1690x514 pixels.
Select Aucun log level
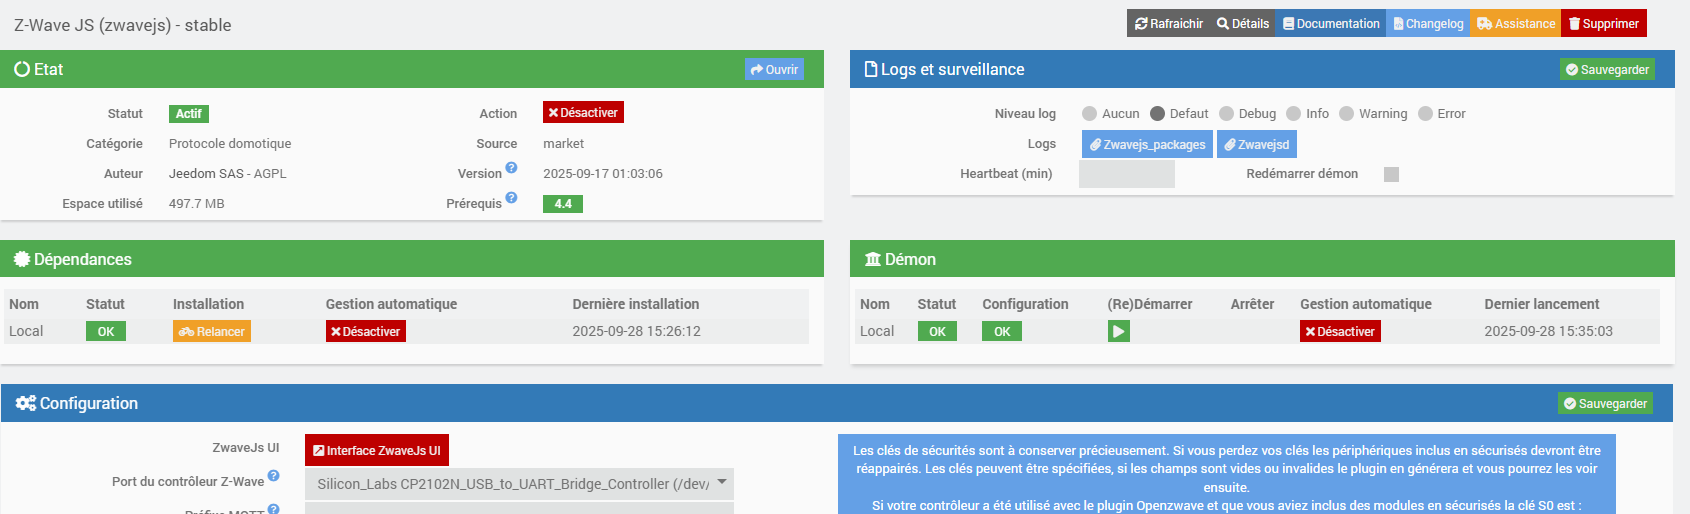tap(1090, 114)
